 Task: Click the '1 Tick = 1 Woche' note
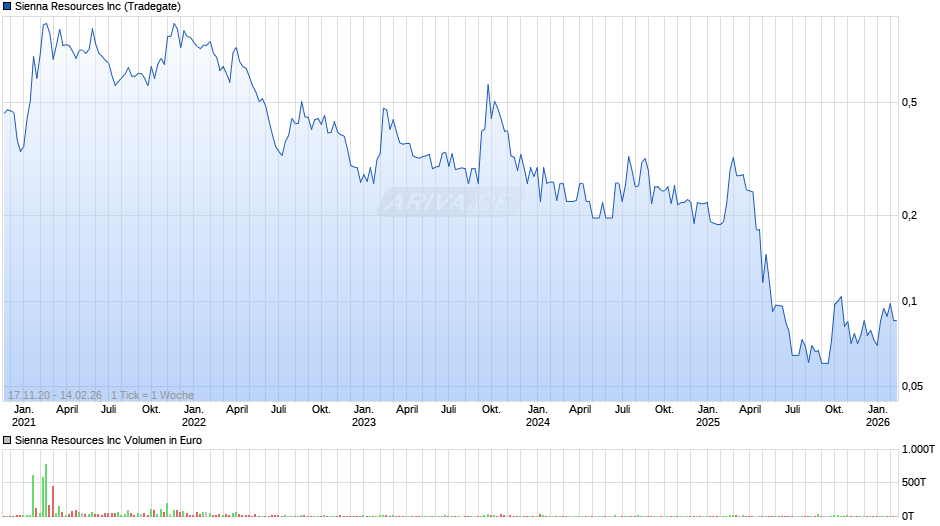(152, 395)
